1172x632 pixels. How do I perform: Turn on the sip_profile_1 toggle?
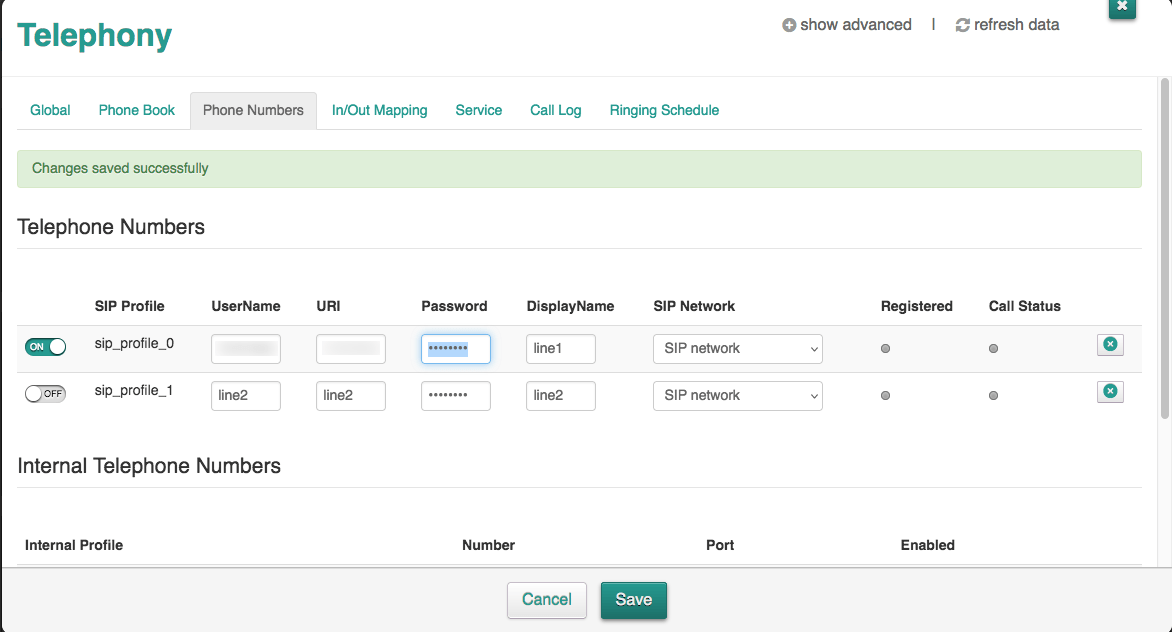coord(46,394)
